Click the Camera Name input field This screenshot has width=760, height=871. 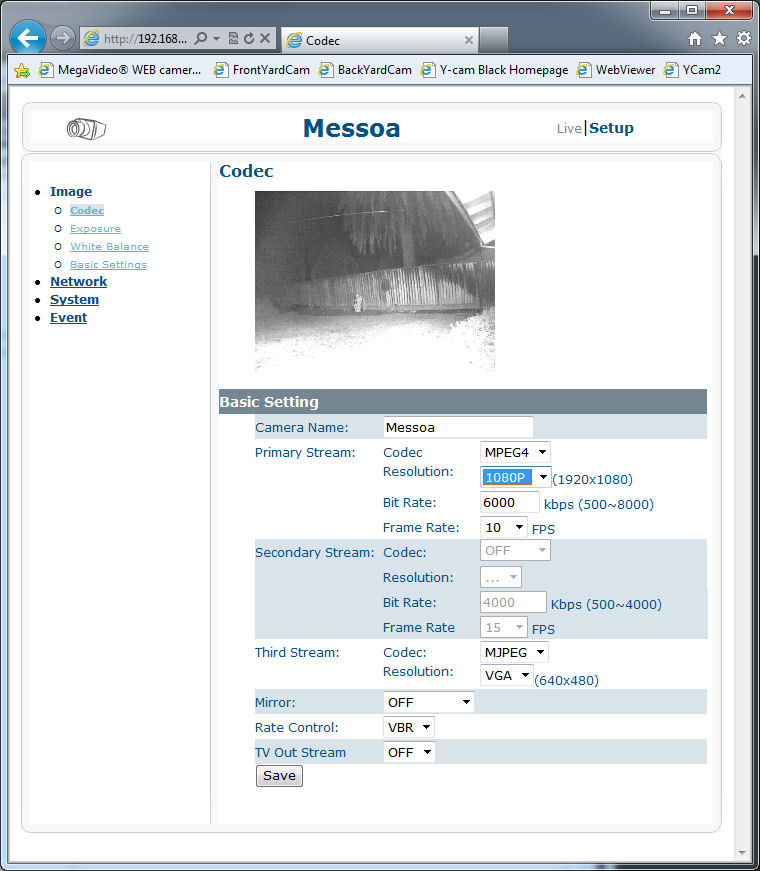pos(458,427)
